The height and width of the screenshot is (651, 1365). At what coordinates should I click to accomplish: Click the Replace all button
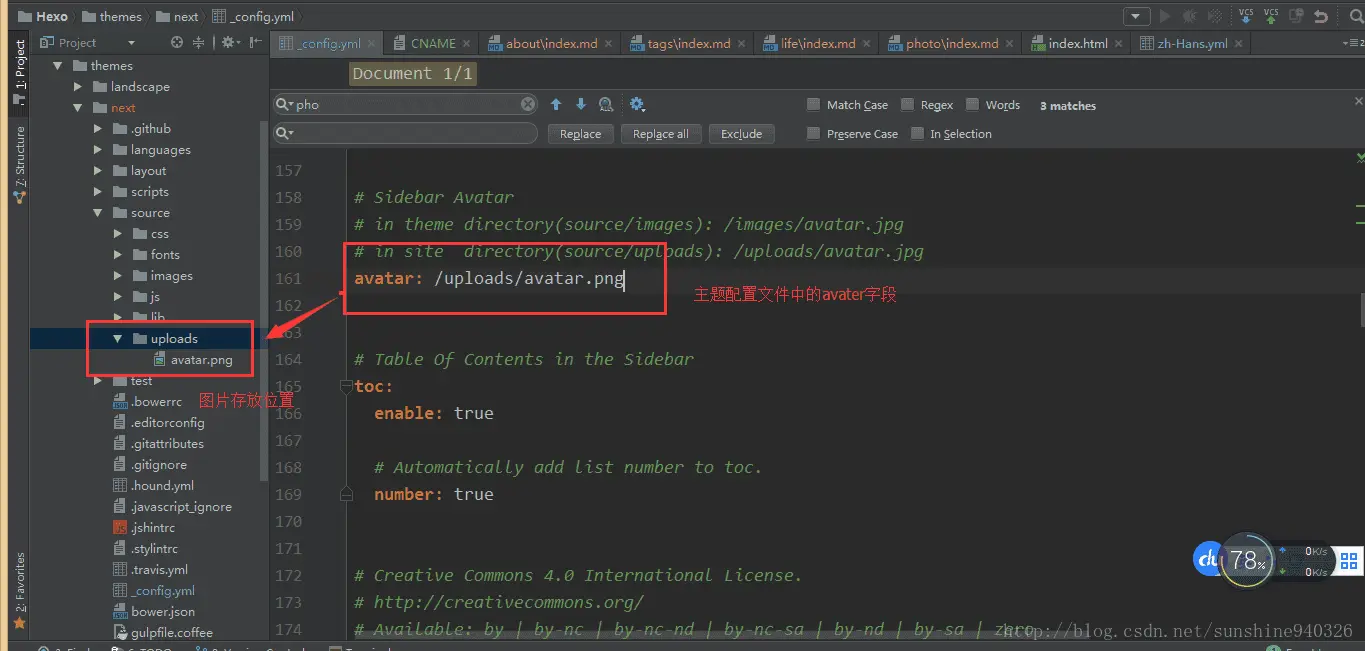661,134
